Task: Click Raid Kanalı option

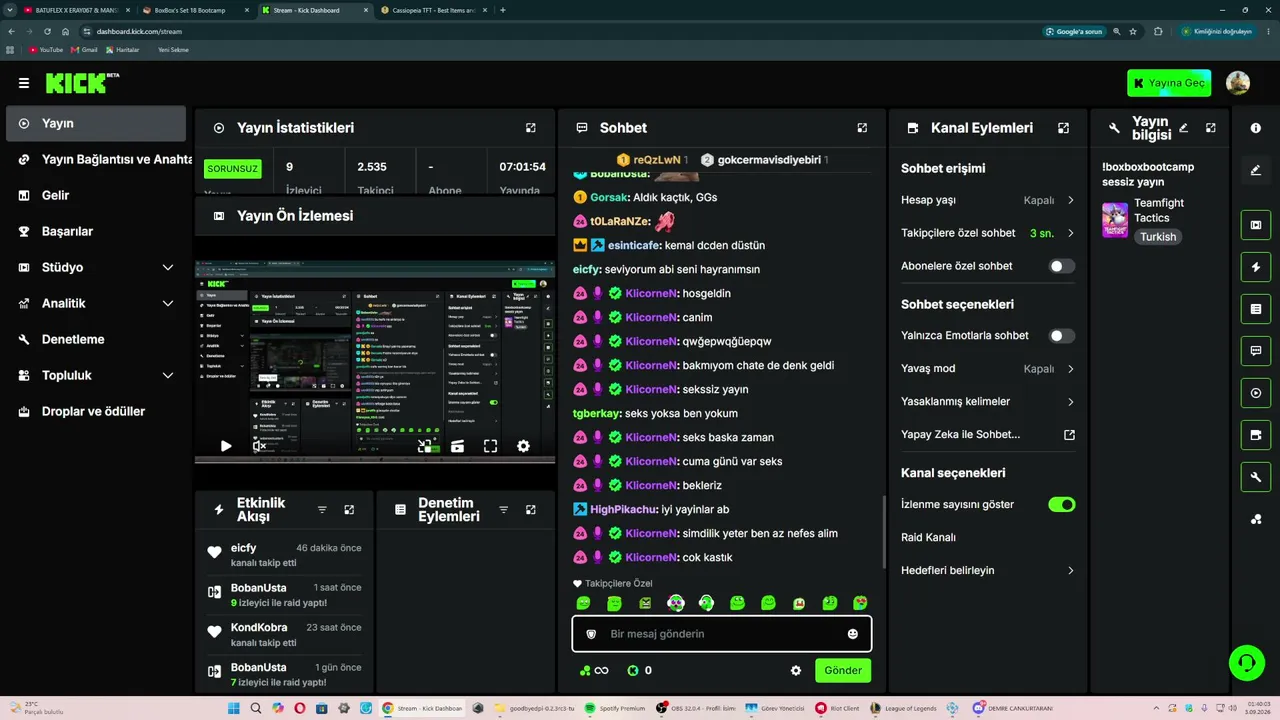Action: point(928,538)
